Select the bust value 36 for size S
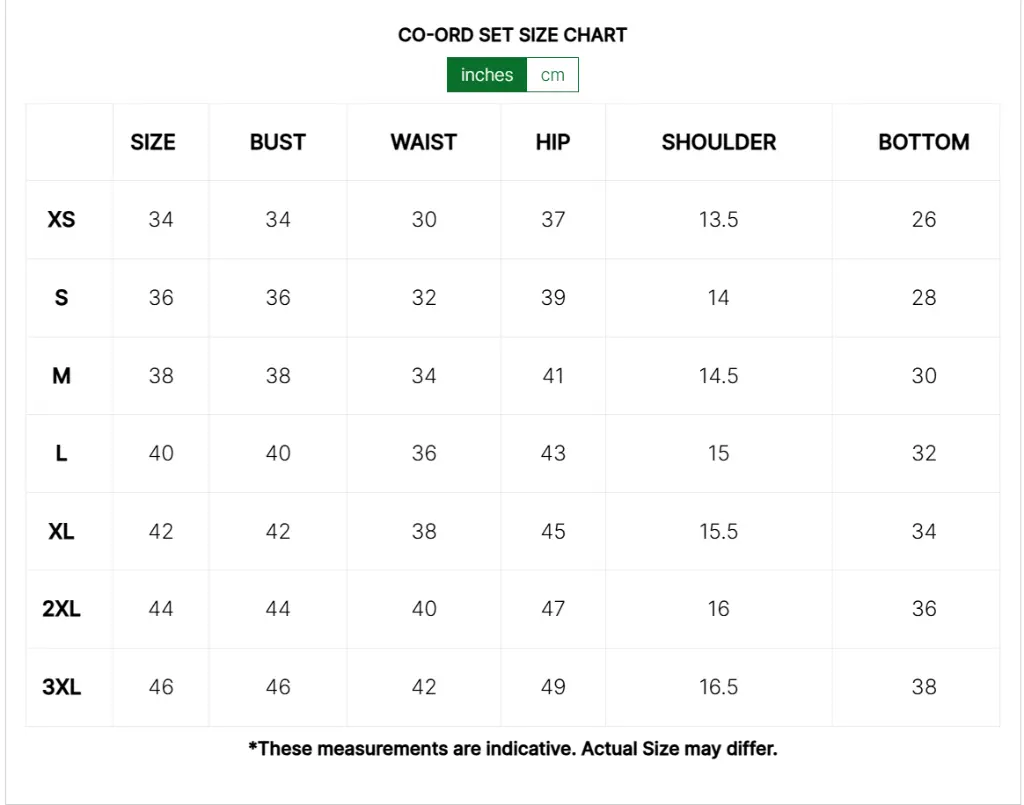1024x805 pixels. click(x=277, y=297)
